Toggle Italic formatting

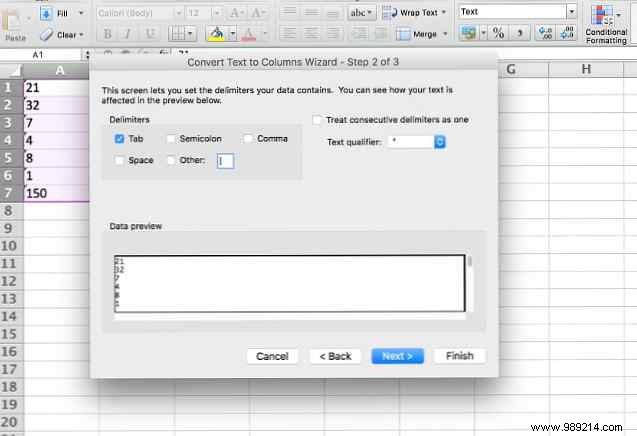[x=128, y=34]
